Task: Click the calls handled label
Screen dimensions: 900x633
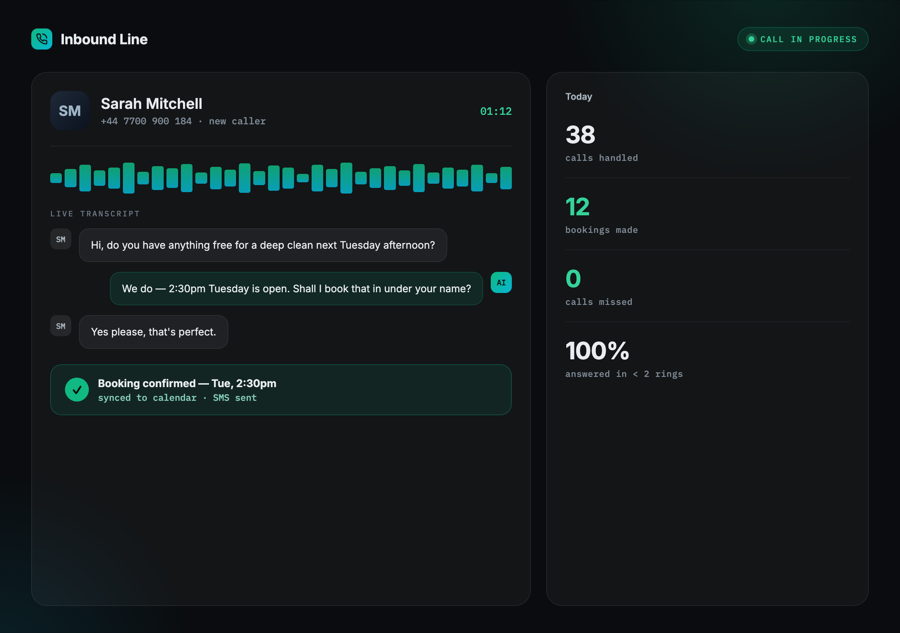Action: point(602,158)
